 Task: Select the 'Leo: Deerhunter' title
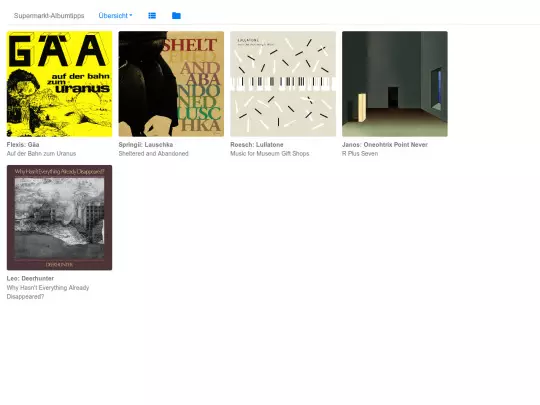(x=30, y=278)
